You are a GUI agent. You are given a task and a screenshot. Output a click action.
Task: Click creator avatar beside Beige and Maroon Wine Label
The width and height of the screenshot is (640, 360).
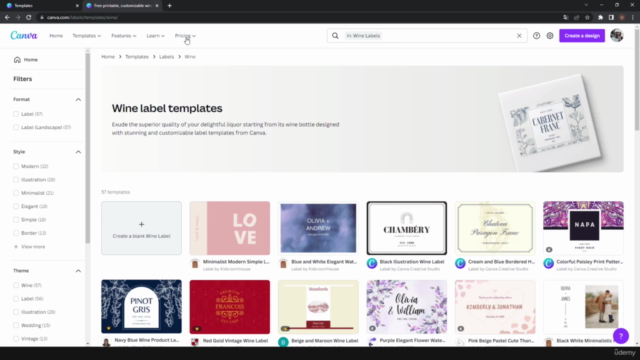point(283,342)
